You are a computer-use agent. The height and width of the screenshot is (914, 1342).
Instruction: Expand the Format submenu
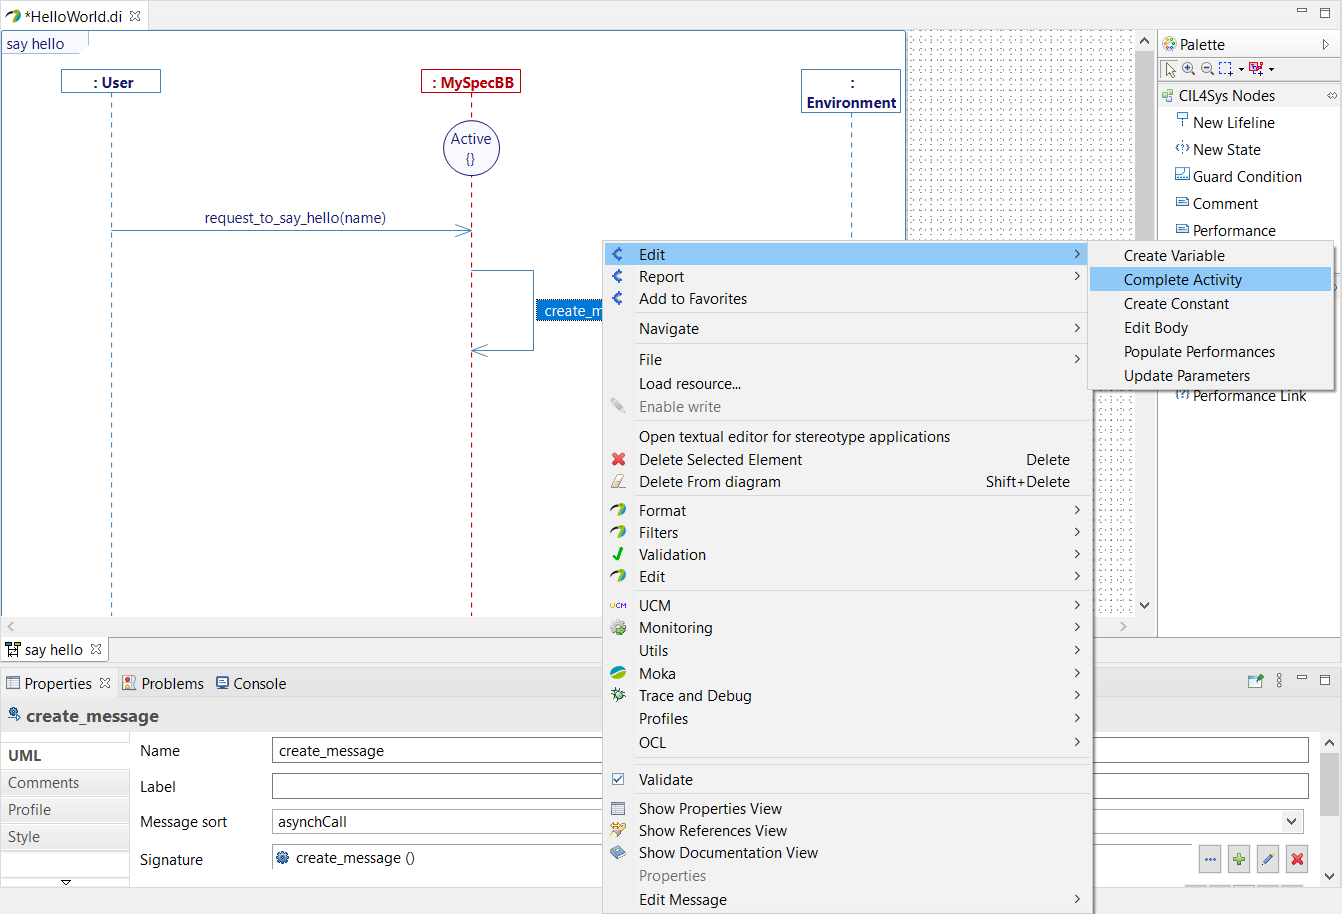847,510
